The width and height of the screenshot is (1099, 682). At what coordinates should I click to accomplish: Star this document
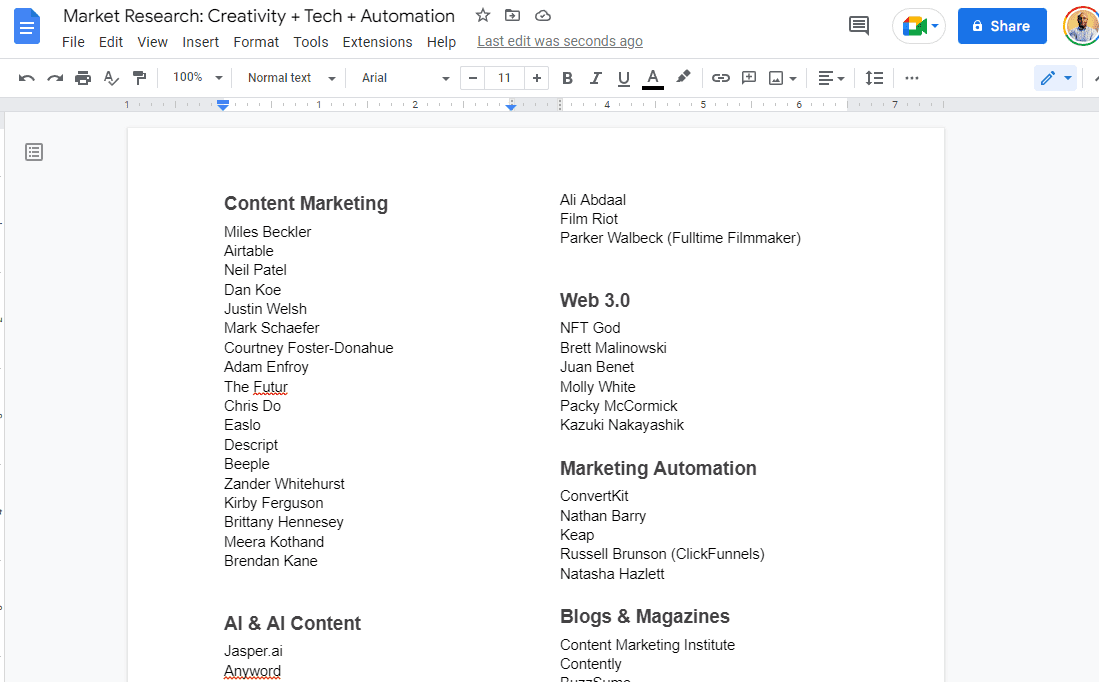pyautogui.click(x=483, y=15)
